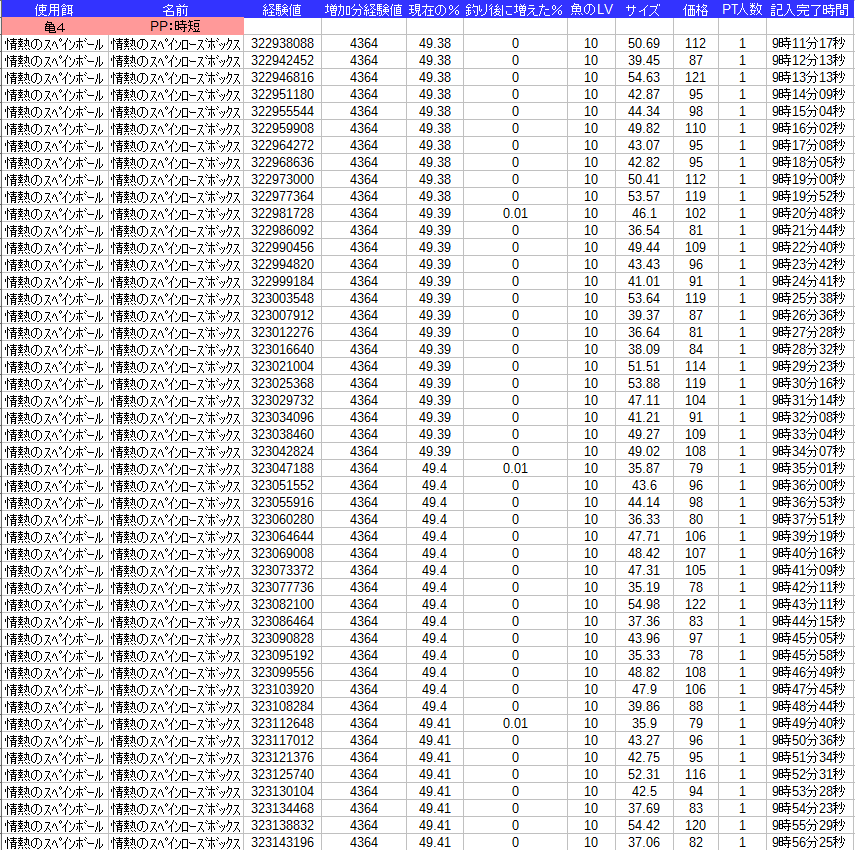
Task: Click the 現在の% column header
Action: pyautogui.click(x=435, y=9)
